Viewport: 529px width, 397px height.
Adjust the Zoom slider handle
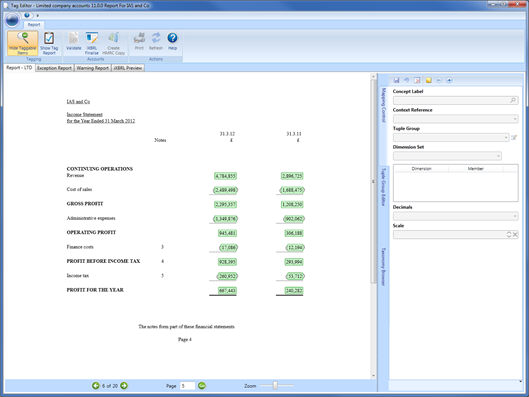click(275, 385)
